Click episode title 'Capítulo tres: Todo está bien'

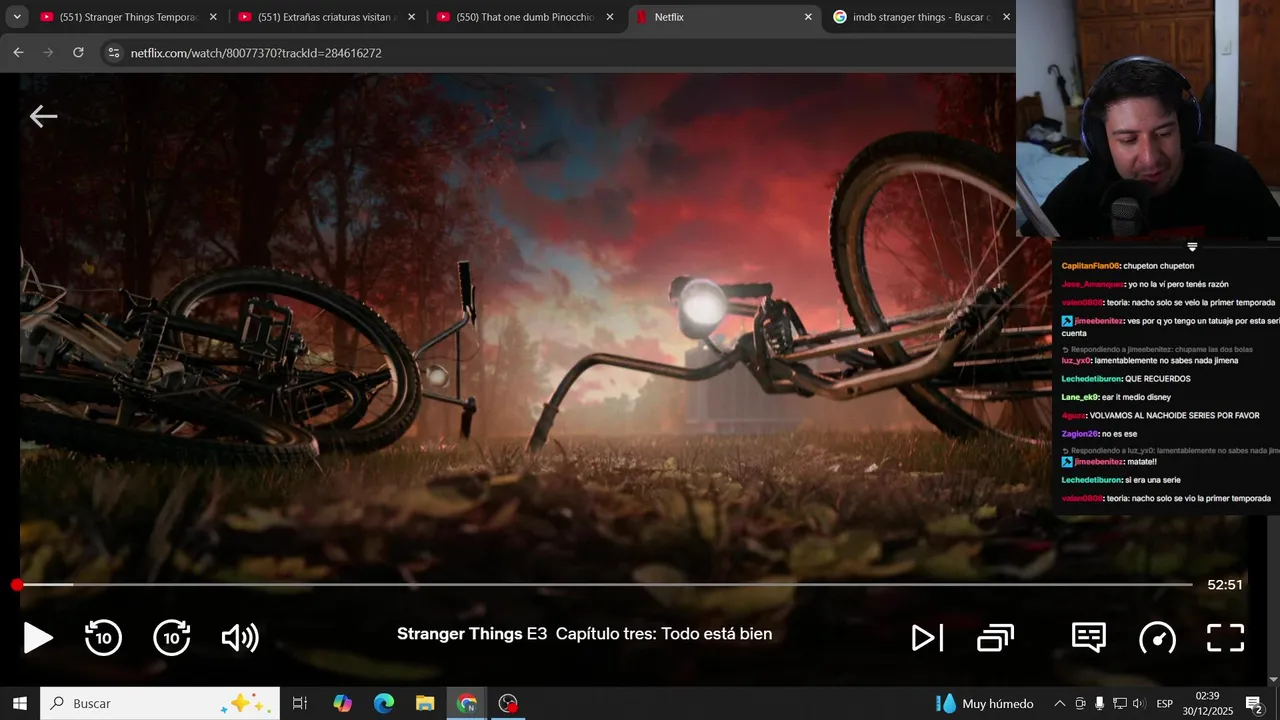(x=664, y=634)
